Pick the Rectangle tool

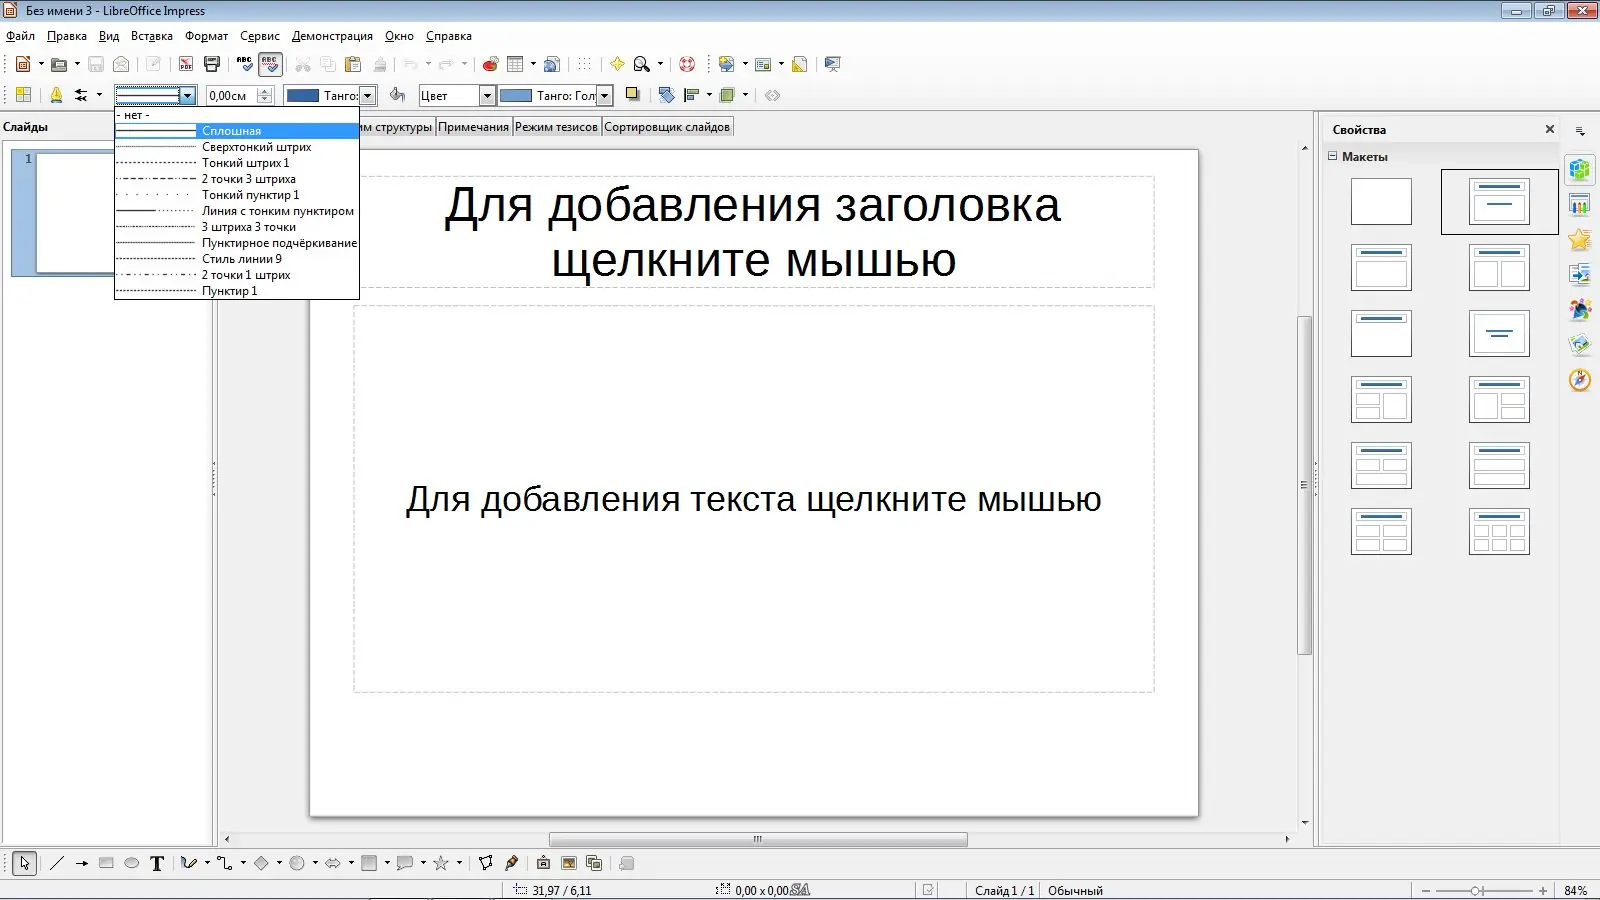tap(104, 862)
